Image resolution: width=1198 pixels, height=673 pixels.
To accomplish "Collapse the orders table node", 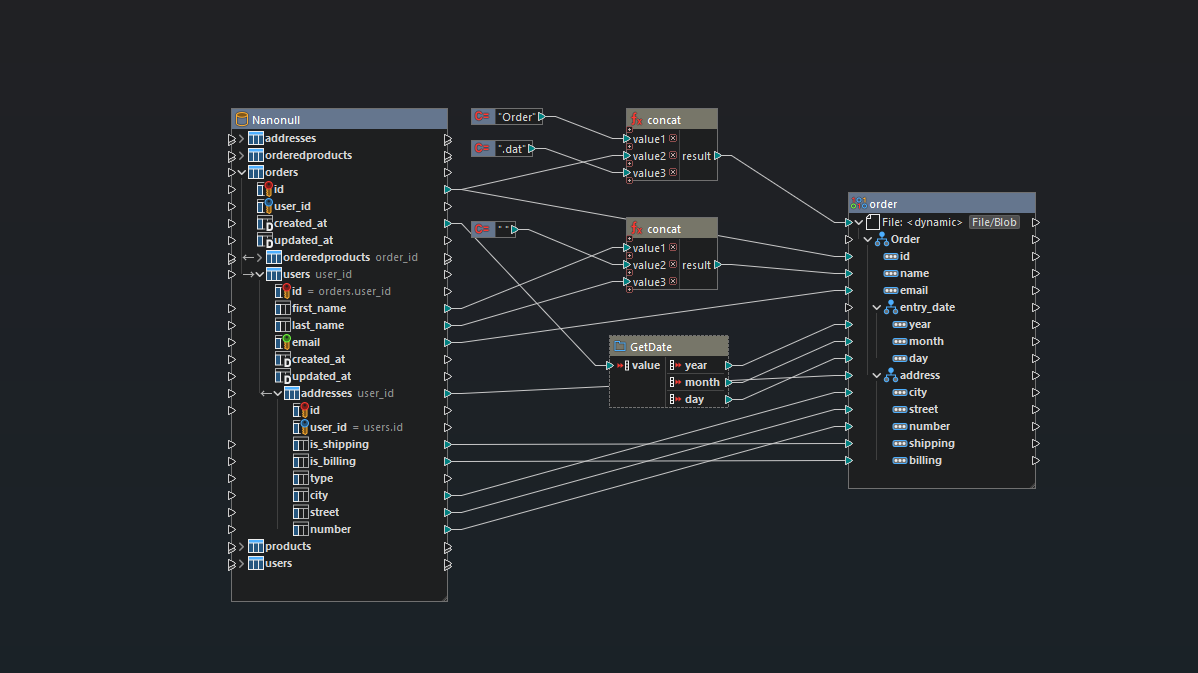I will (x=241, y=172).
